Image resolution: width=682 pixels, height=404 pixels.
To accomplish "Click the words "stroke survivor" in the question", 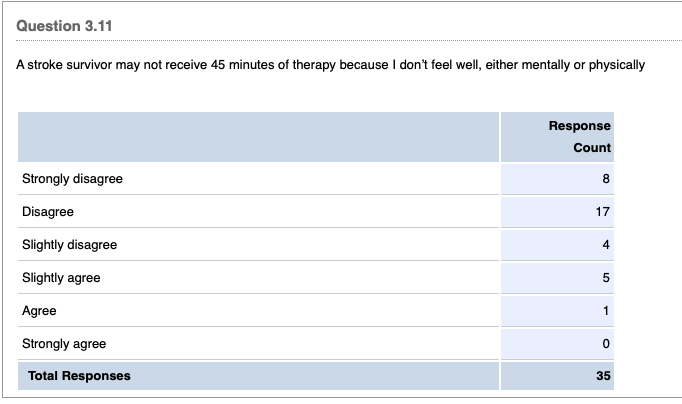I will click(70, 65).
